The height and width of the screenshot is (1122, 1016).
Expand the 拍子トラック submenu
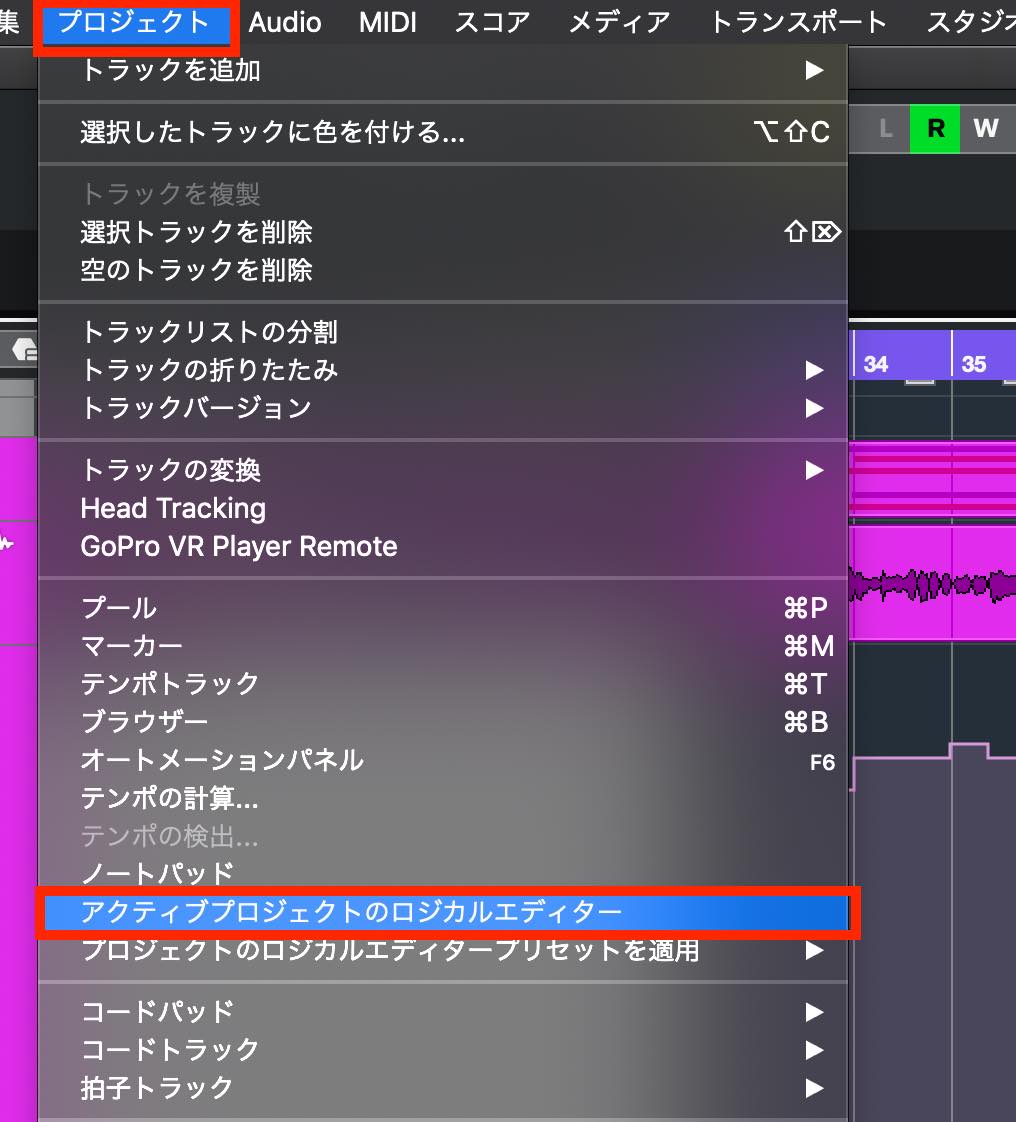[x=443, y=1088]
